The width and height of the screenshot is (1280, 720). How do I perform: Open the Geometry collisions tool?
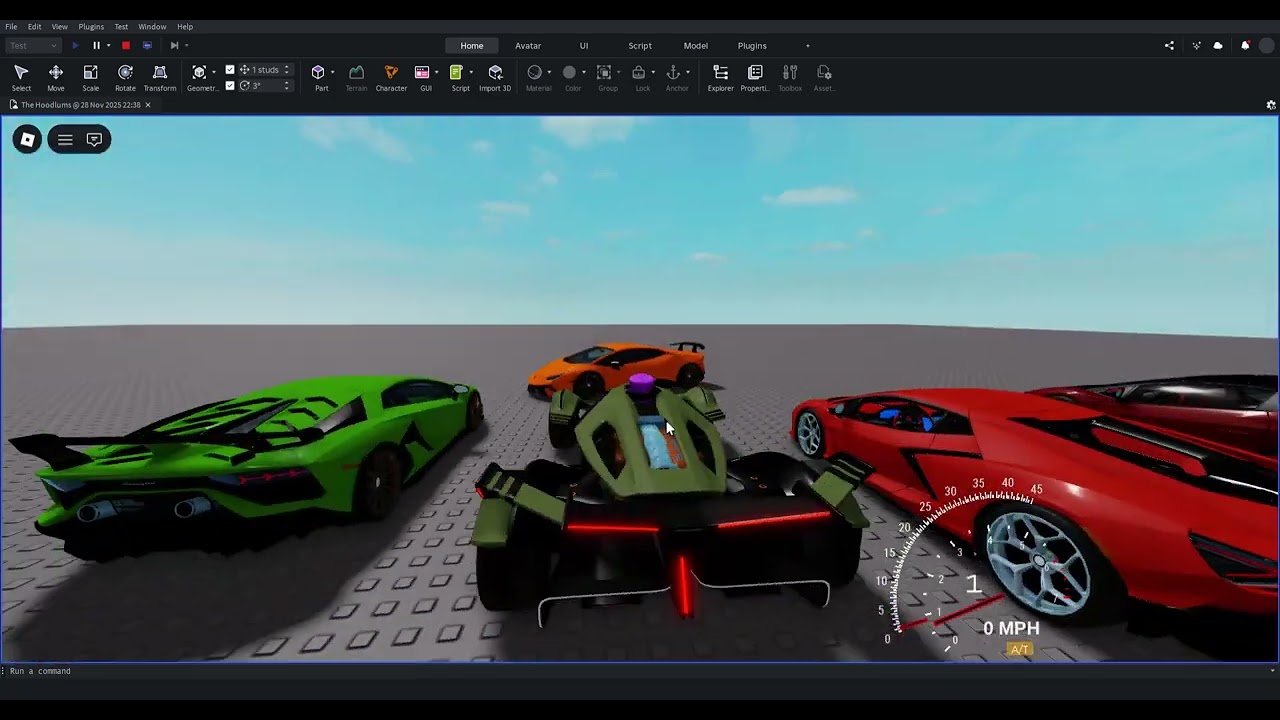[200, 78]
